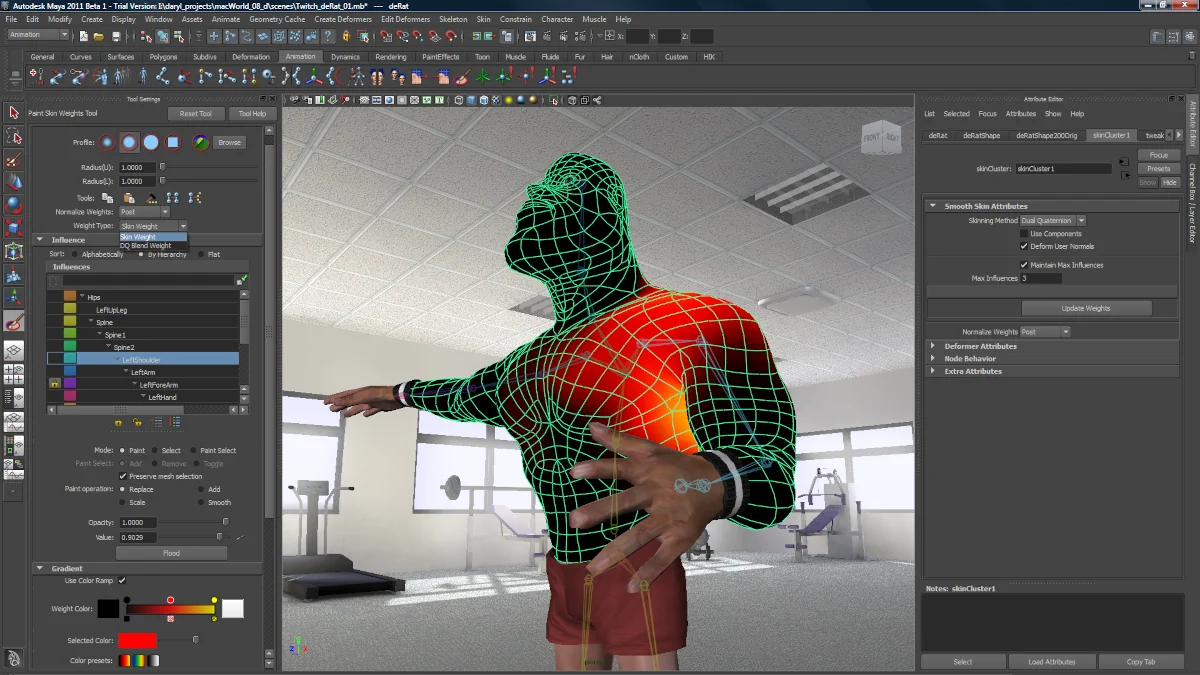Open the custom brush shape icon
Viewport: 1200px width, 675px height.
pos(201,142)
